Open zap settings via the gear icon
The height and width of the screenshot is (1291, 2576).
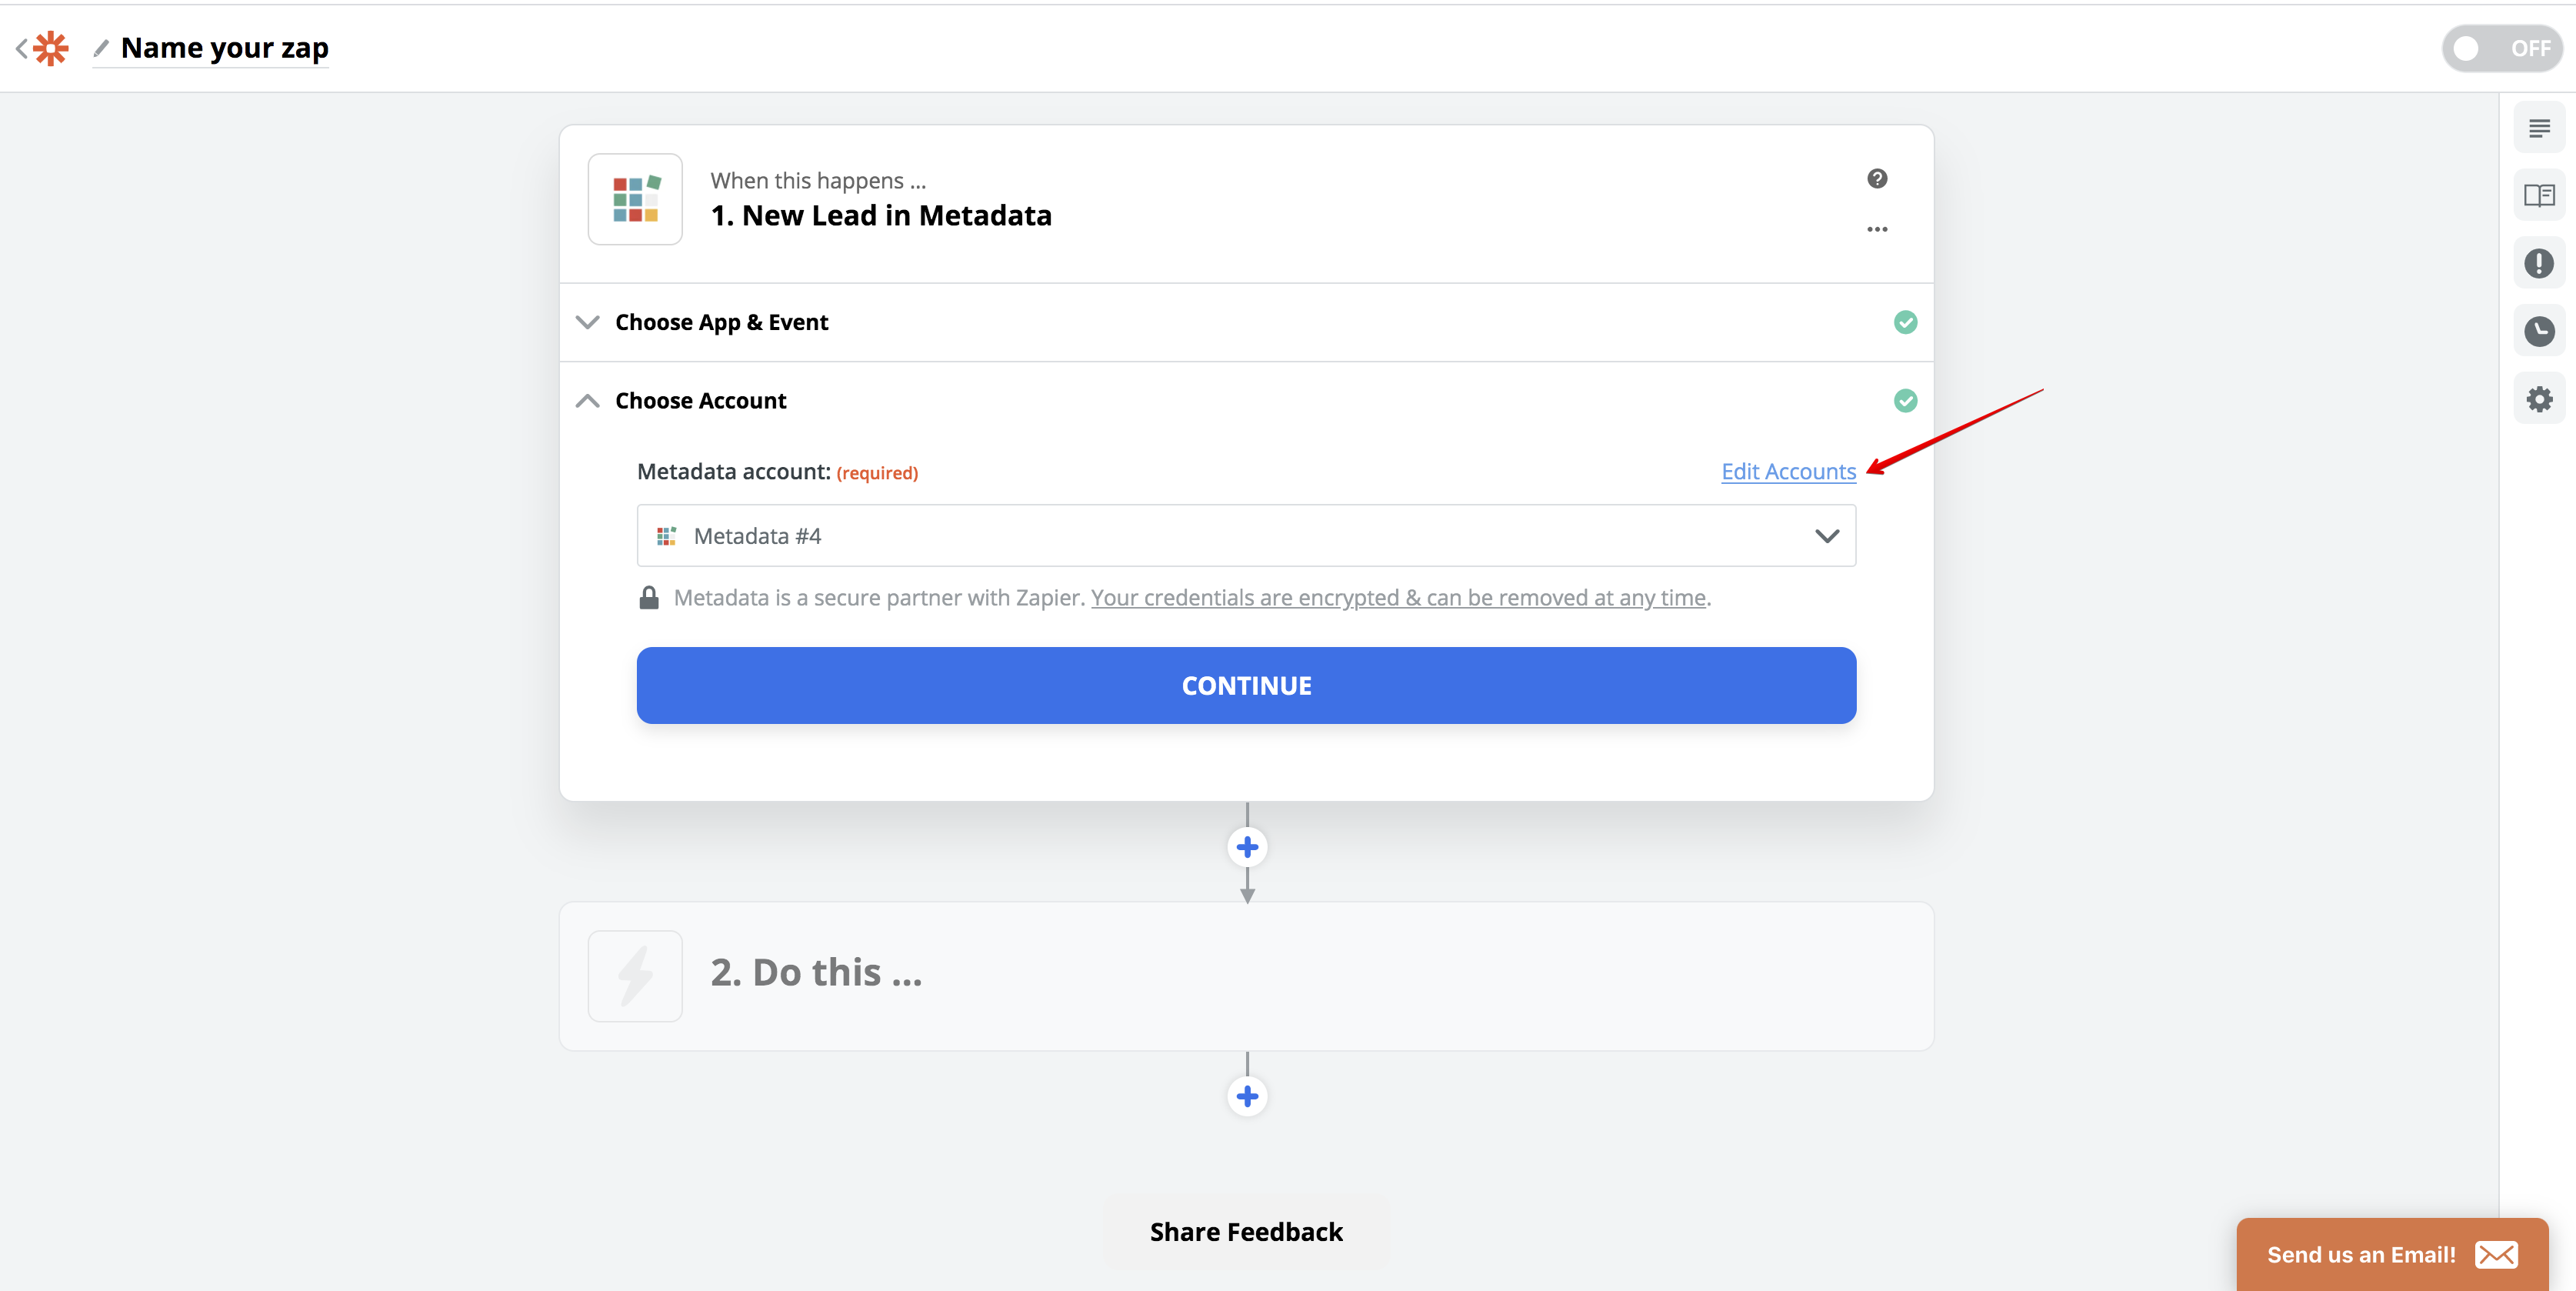click(x=2539, y=398)
